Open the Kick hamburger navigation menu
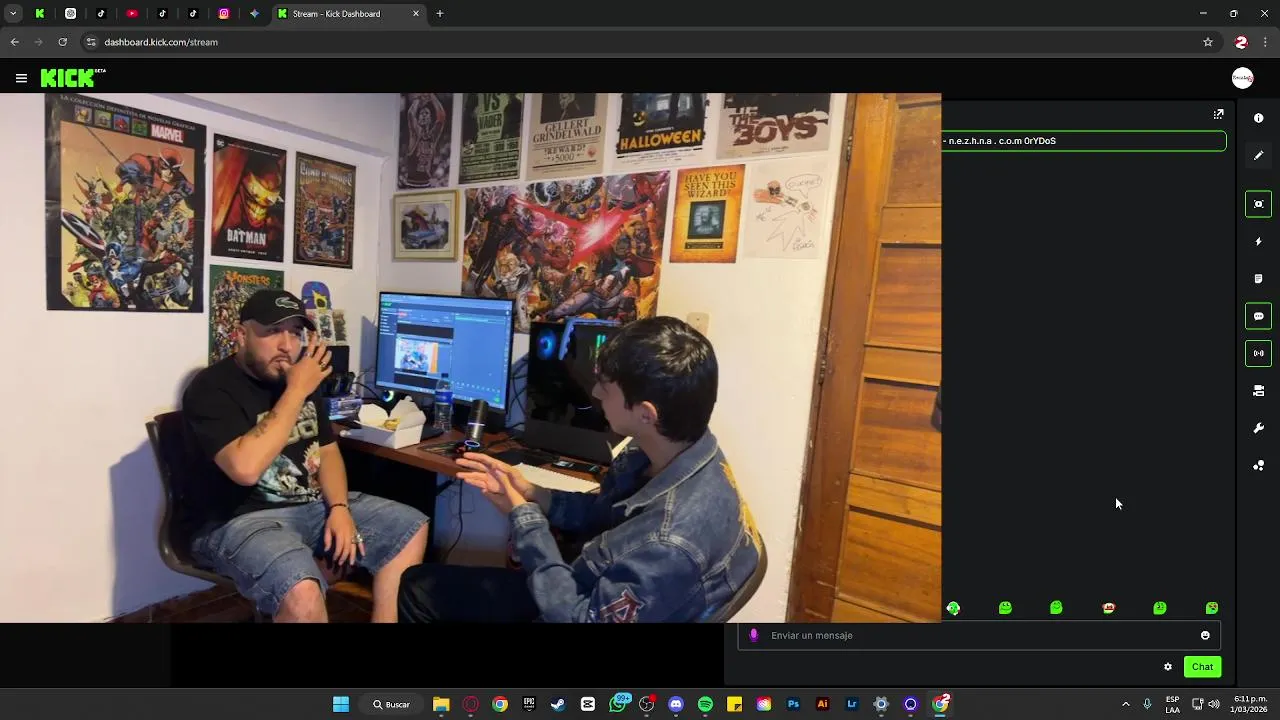1280x720 pixels. (x=21, y=78)
